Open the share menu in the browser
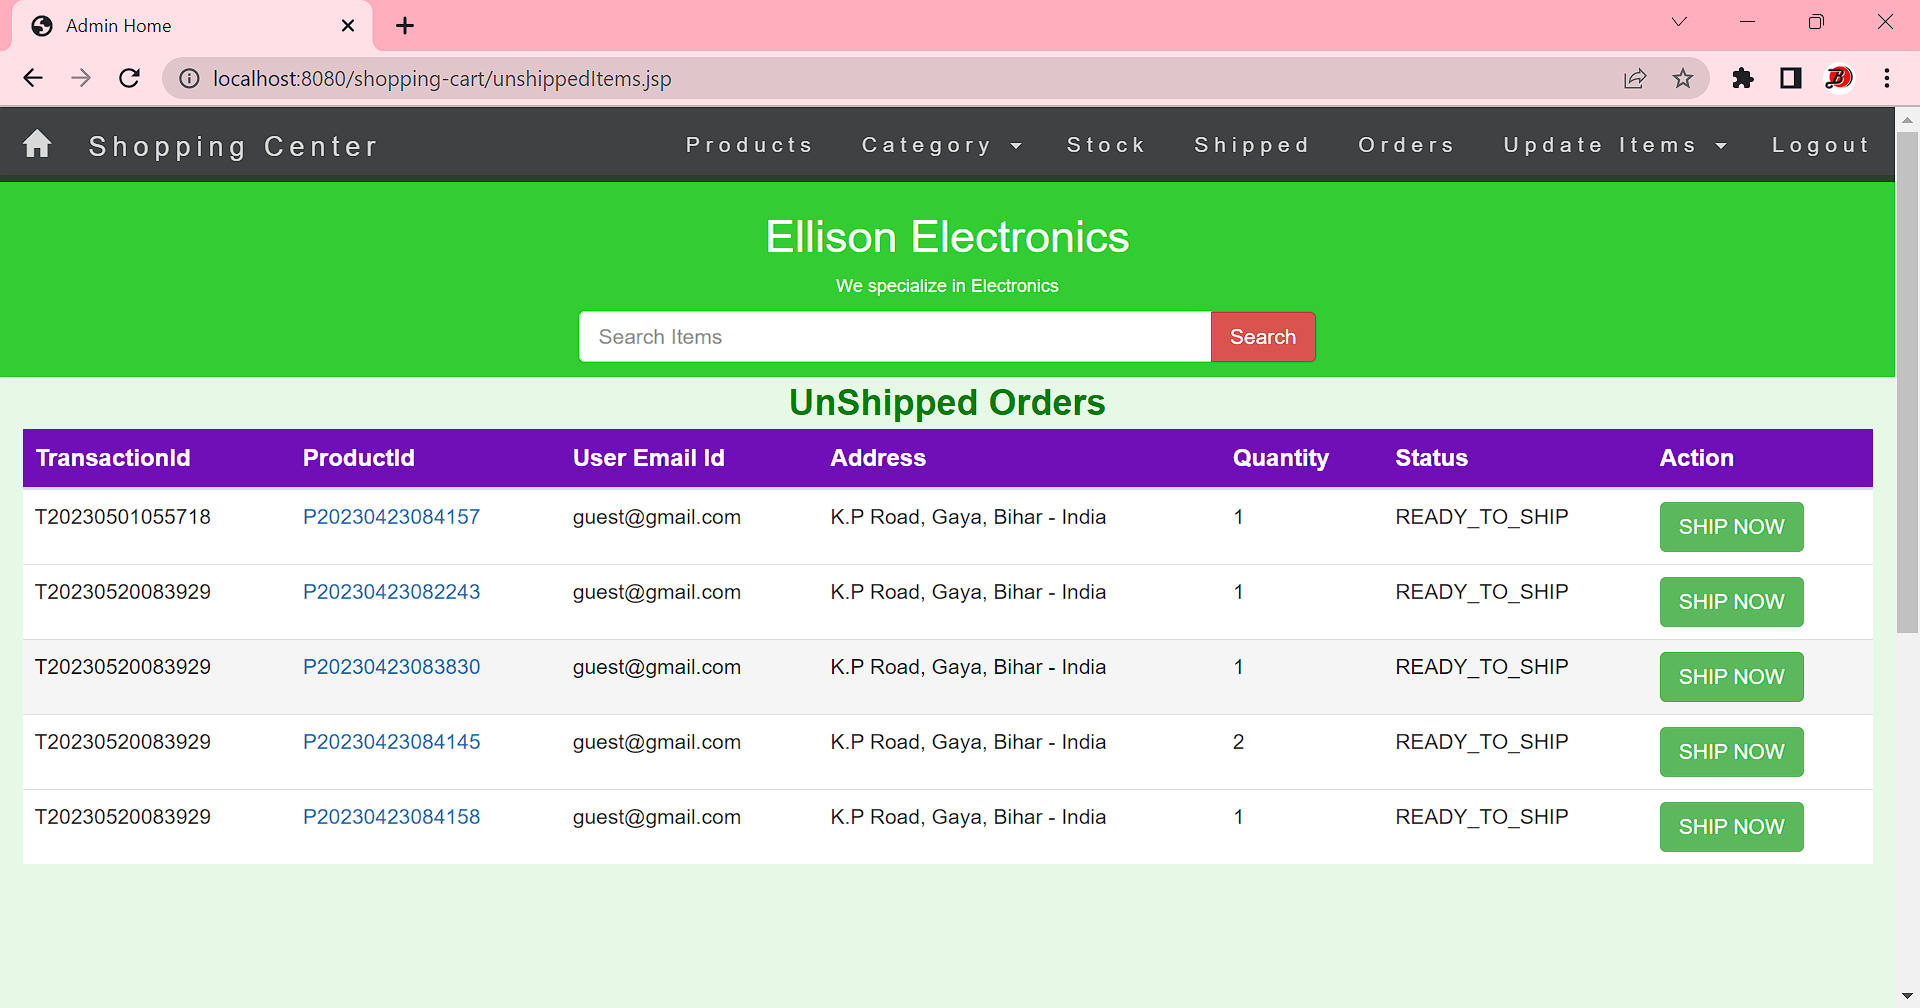Viewport: 1920px width, 1008px height. (1635, 78)
